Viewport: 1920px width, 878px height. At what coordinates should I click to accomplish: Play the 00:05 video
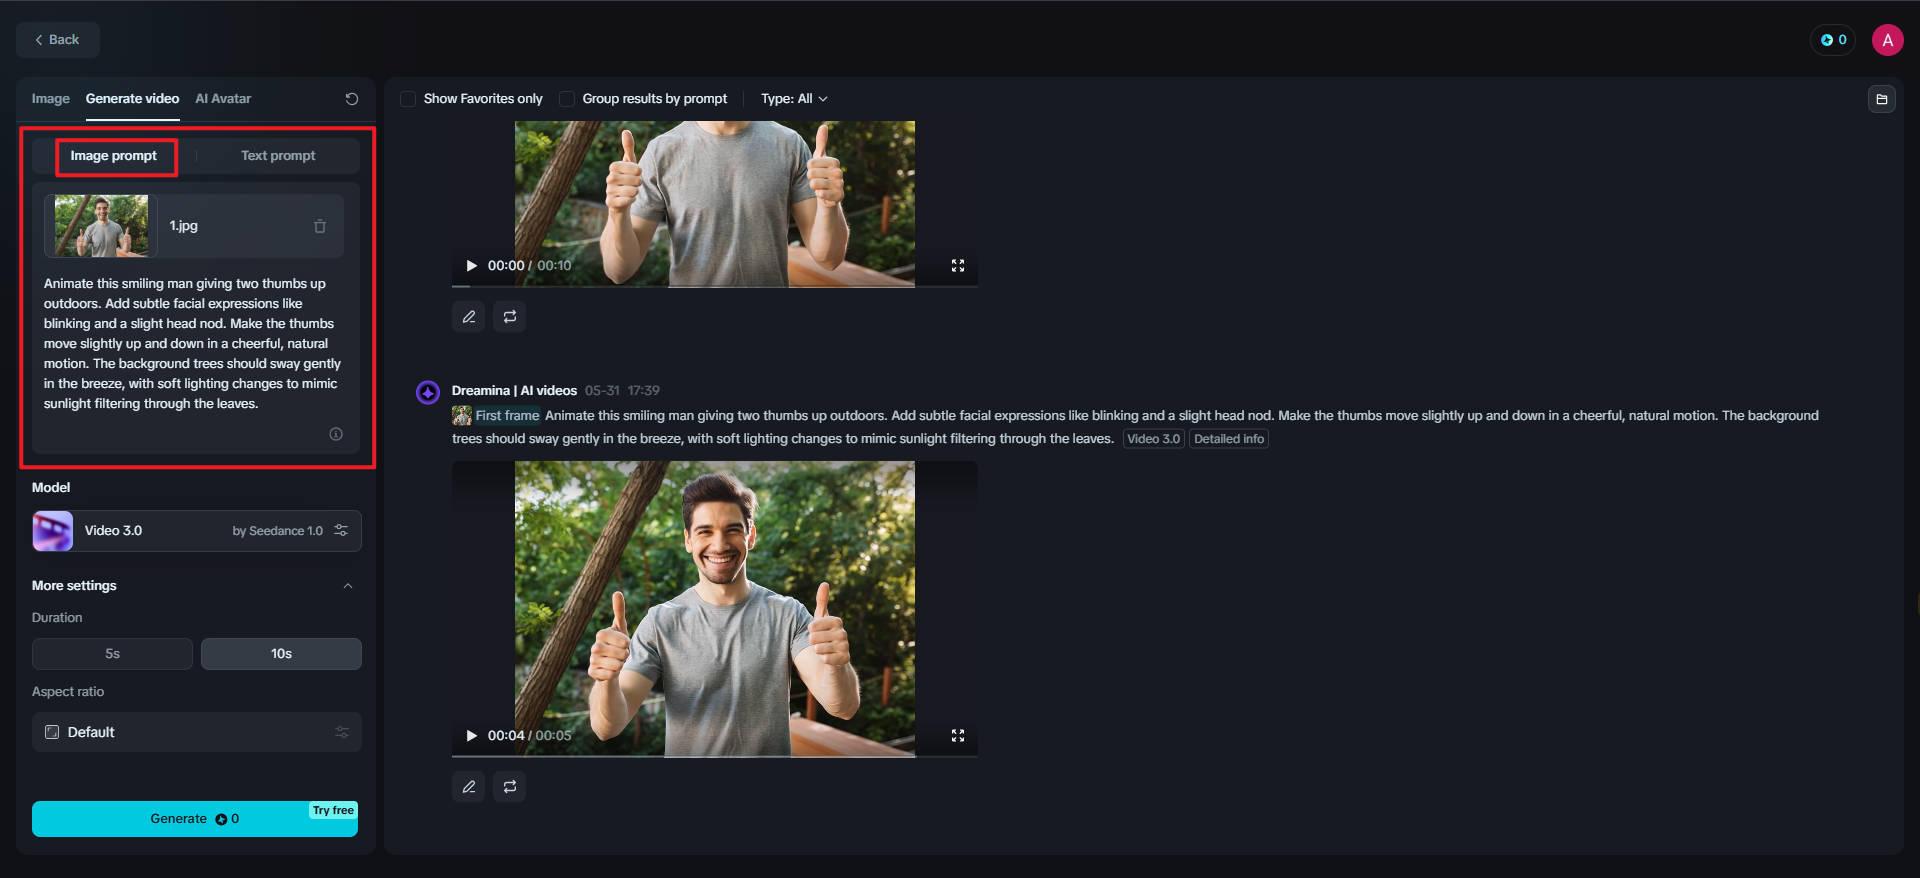pyautogui.click(x=471, y=736)
